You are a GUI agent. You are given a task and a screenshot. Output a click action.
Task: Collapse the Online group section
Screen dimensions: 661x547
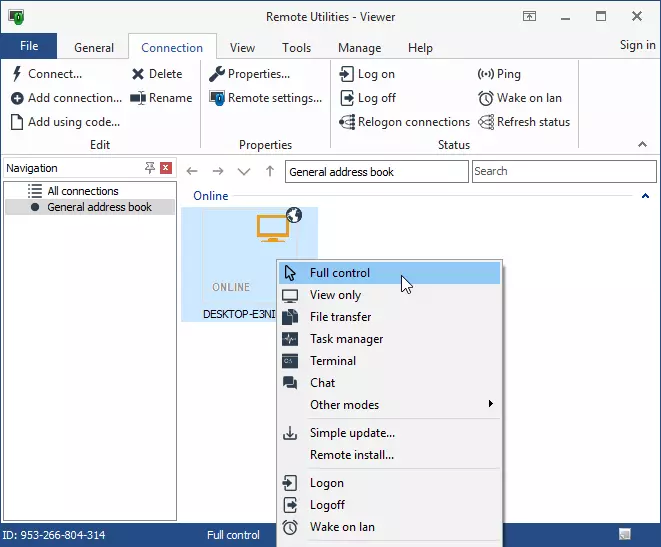[645, 196]
